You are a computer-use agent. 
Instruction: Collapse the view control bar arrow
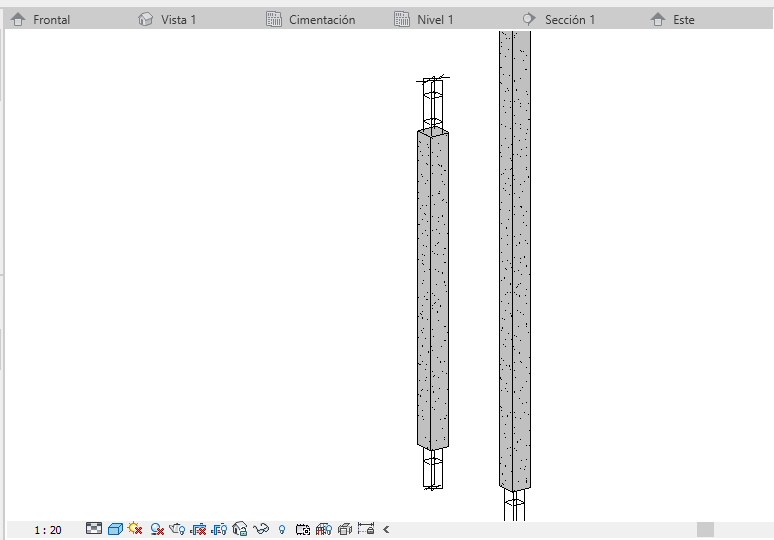pyautogui.click(x=386, y=530)
